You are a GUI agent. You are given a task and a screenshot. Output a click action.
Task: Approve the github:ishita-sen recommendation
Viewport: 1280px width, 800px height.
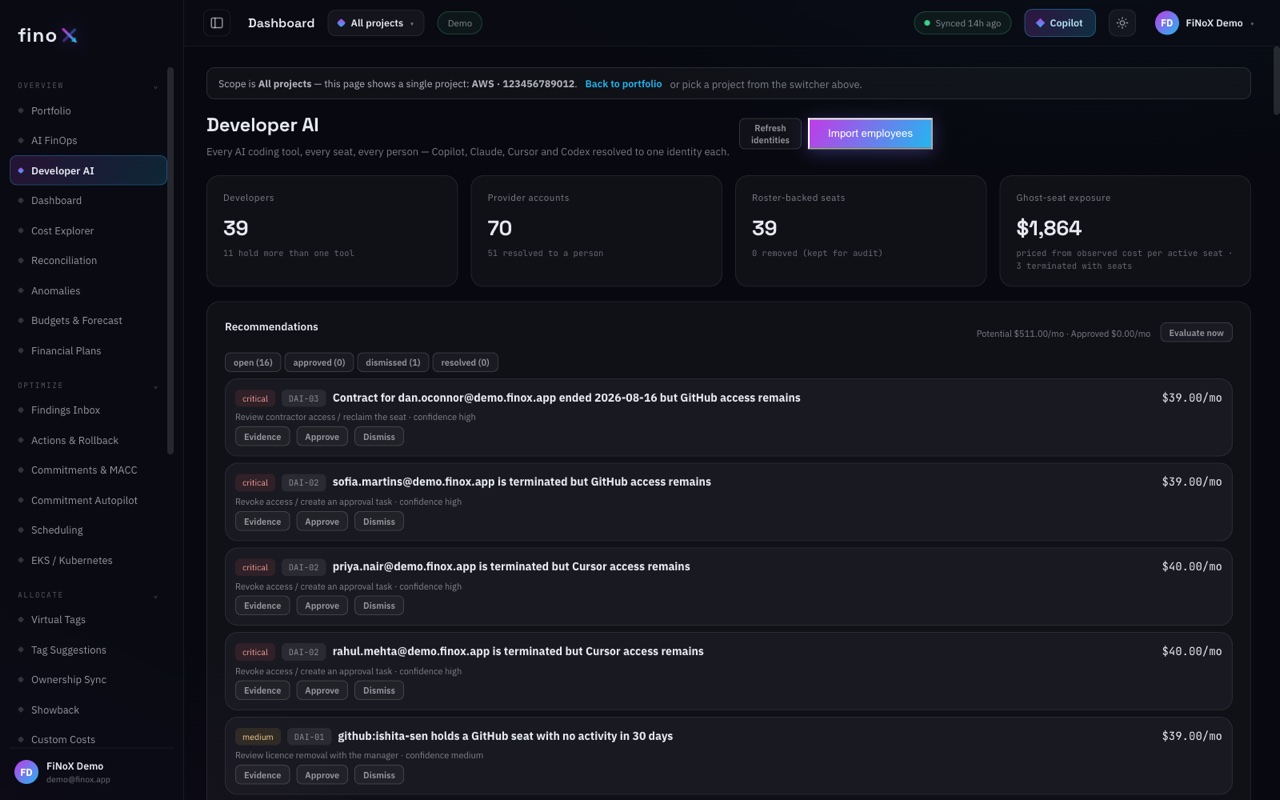322,775
